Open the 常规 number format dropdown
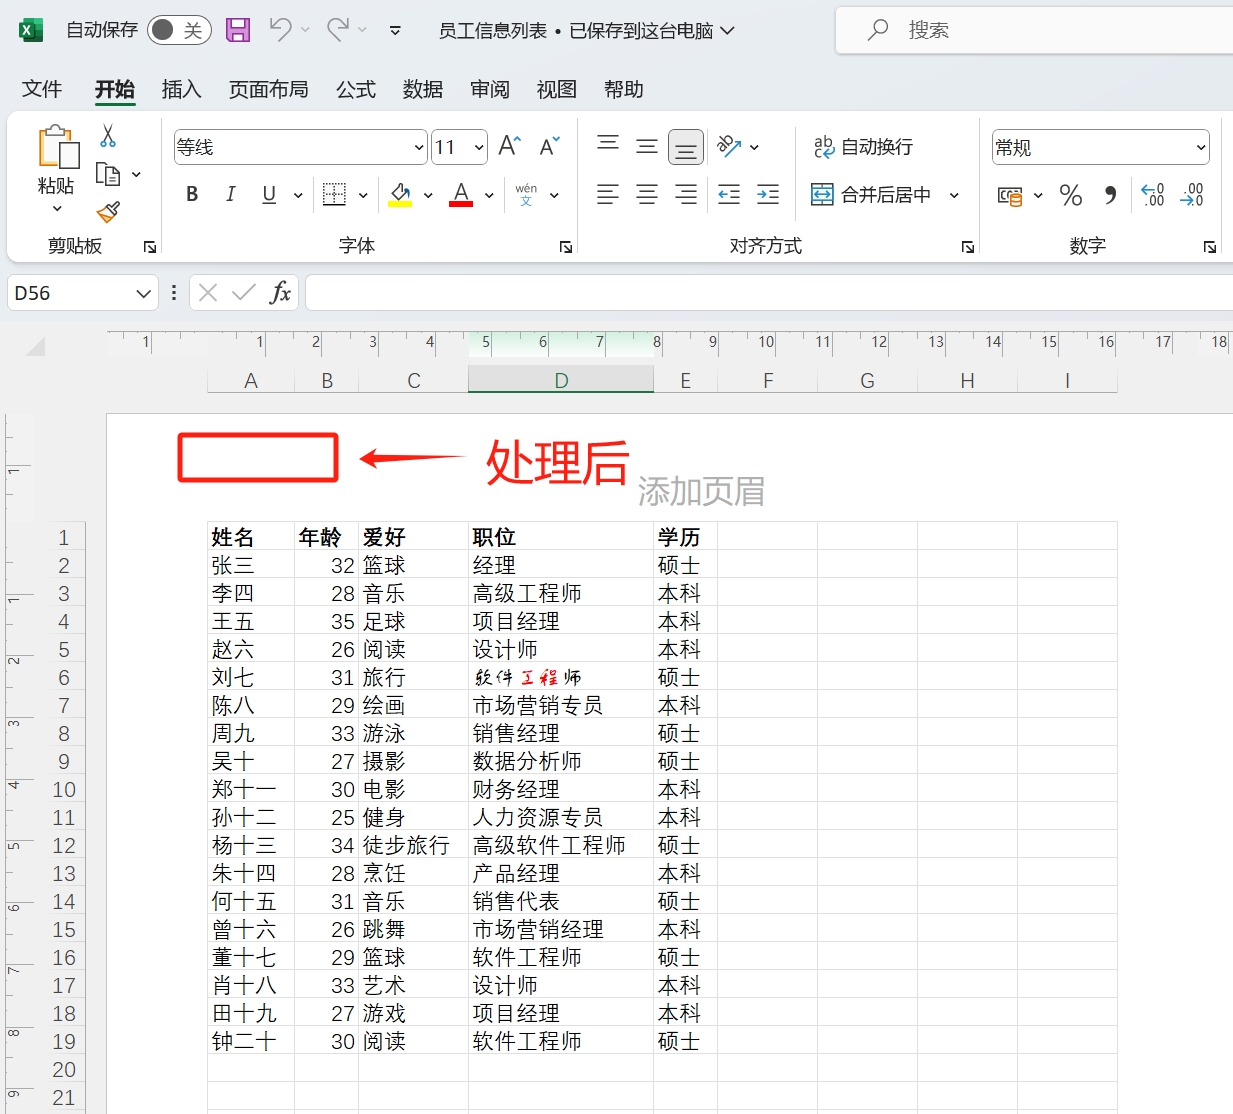The width and height of the screenshot is (1233, 1114). point(1203,147)
